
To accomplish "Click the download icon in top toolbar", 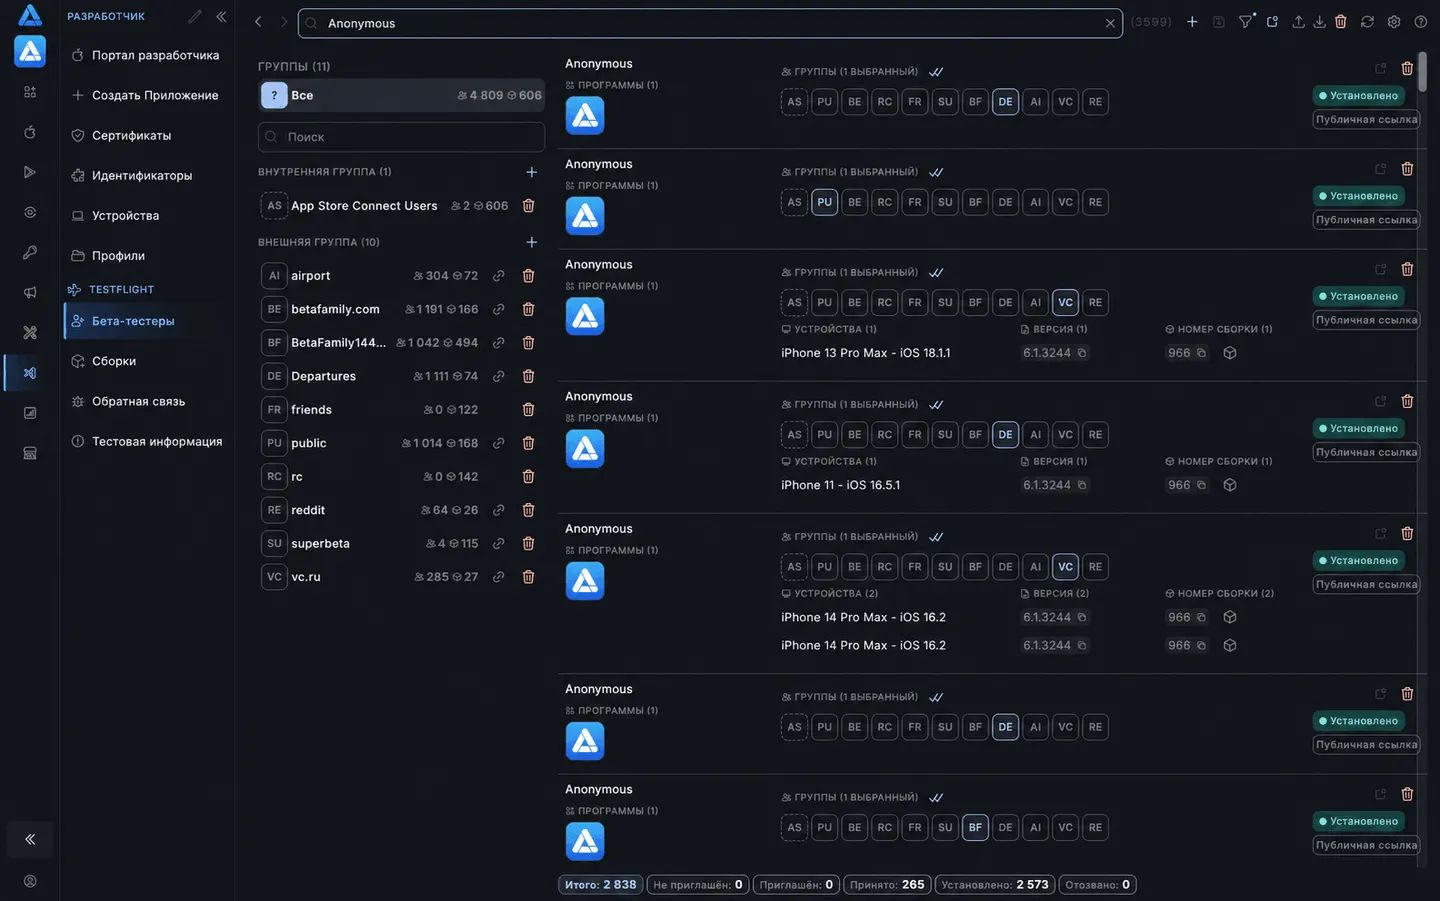I will pyautogui.click(x=1319, y=22).
